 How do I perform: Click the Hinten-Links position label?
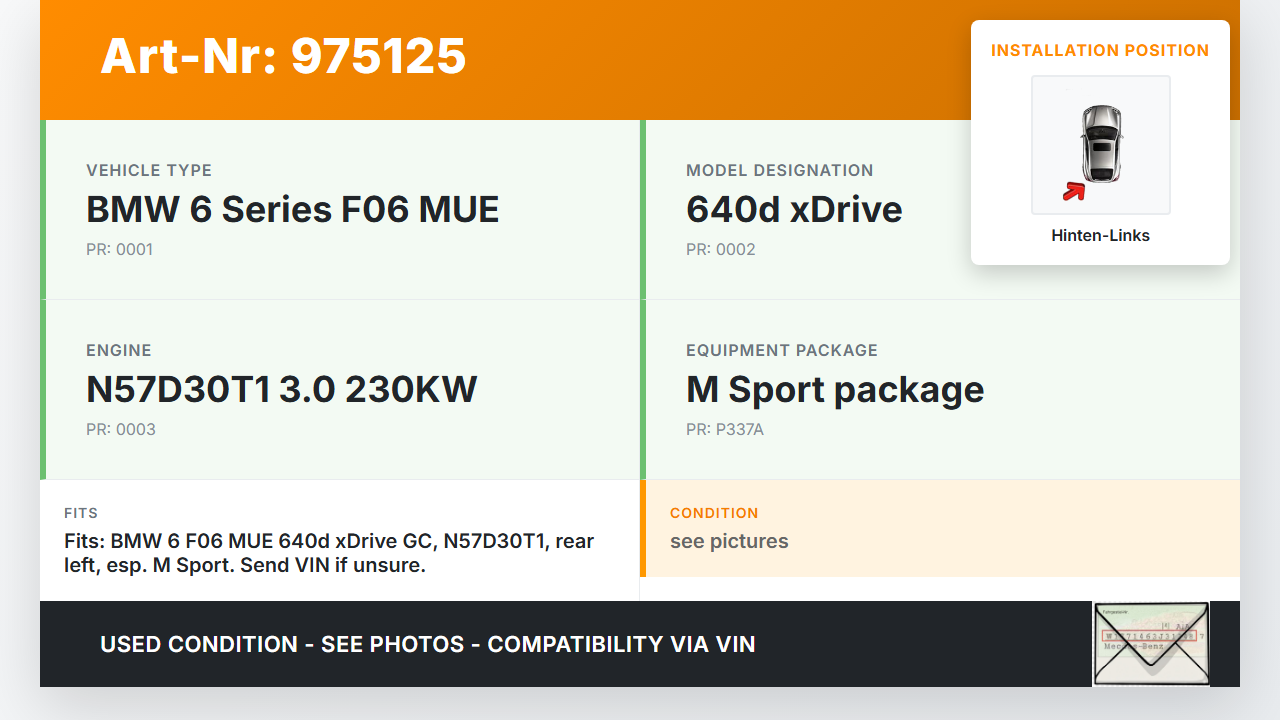pyautogui.click(x=1100, y=236)
